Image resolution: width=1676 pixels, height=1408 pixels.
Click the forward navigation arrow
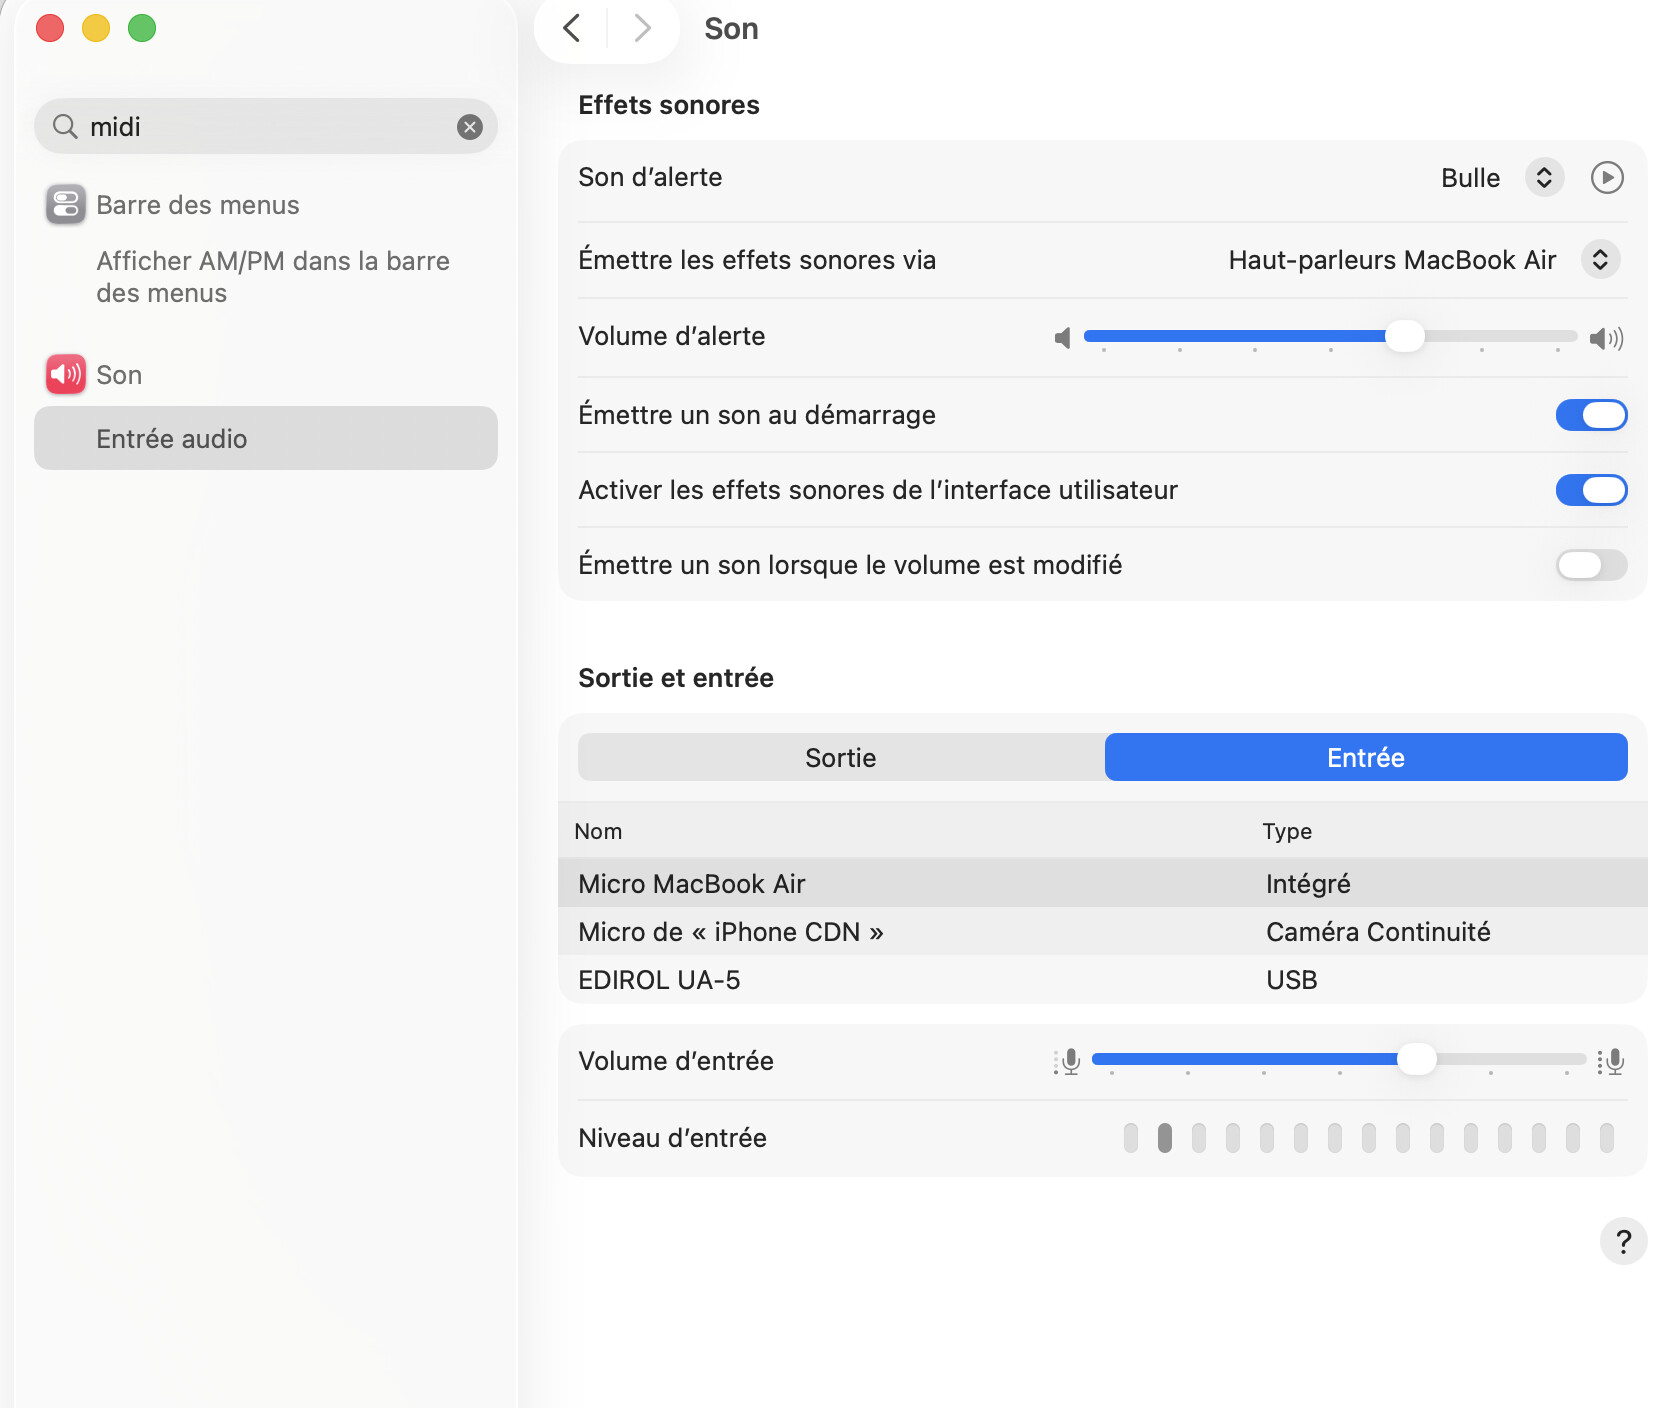point(642,28)
